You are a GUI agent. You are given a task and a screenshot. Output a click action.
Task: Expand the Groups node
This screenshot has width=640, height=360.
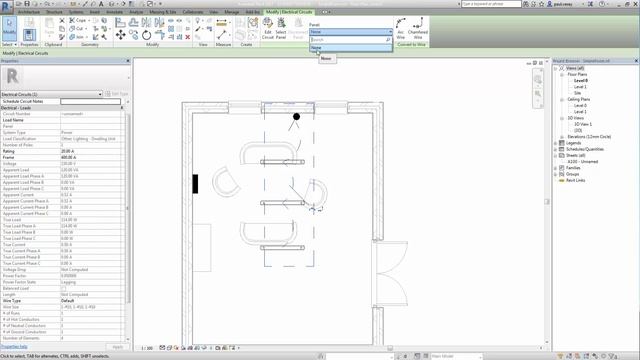pyautogui.click(x=556, y=174)
